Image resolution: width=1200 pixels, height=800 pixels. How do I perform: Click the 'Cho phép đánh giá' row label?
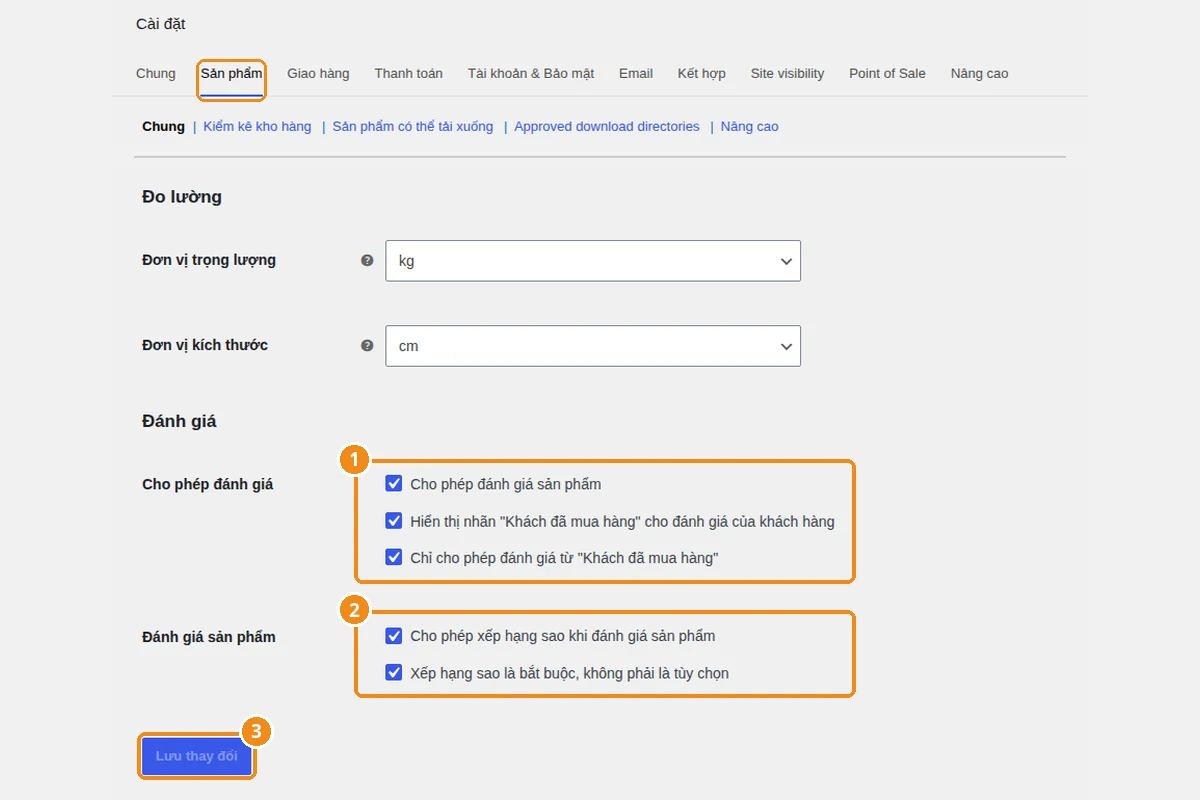[x=208, y=484]
